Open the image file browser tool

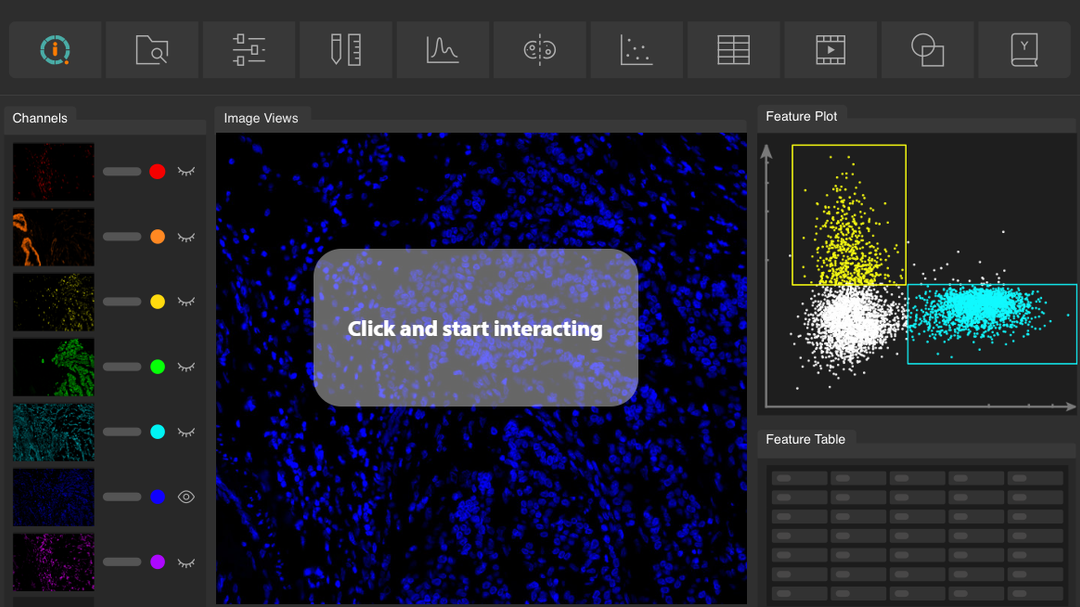tap(151, 49)
